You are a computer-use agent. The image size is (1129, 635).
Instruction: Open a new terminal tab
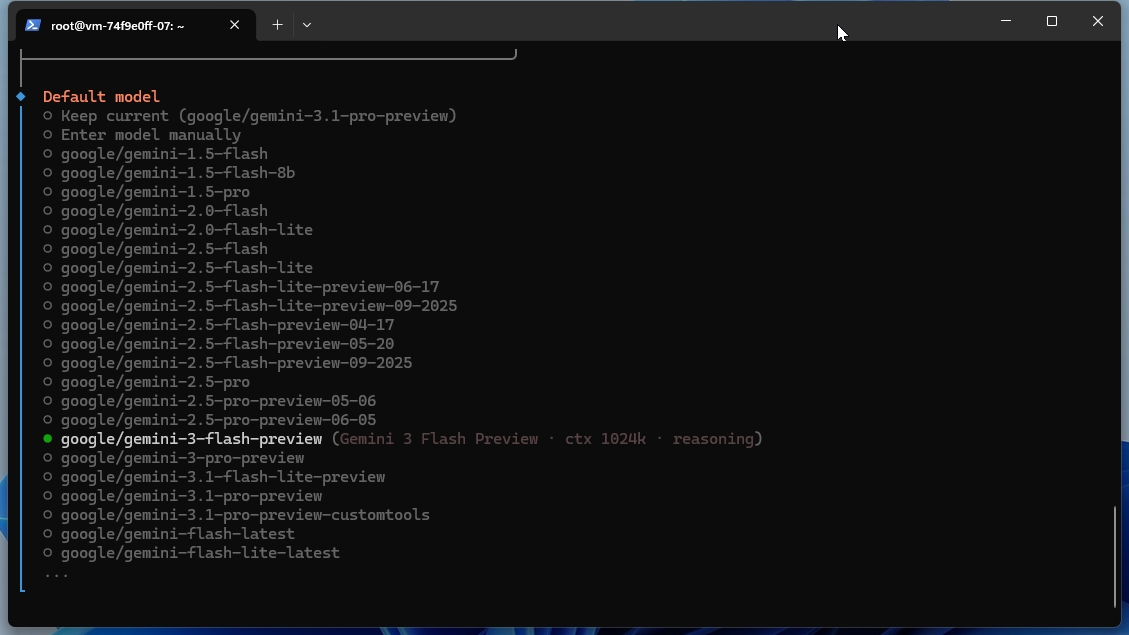[x=278, y=24]
